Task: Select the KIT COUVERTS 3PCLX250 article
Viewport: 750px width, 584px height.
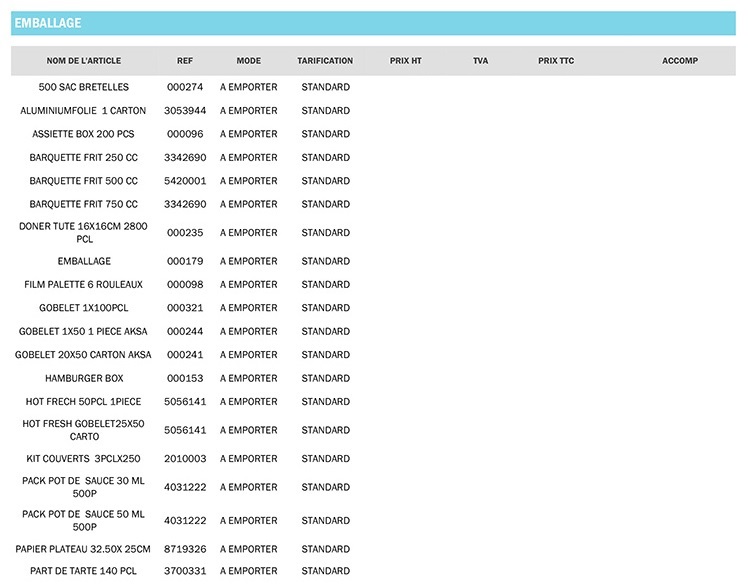Action: (83, 459)
